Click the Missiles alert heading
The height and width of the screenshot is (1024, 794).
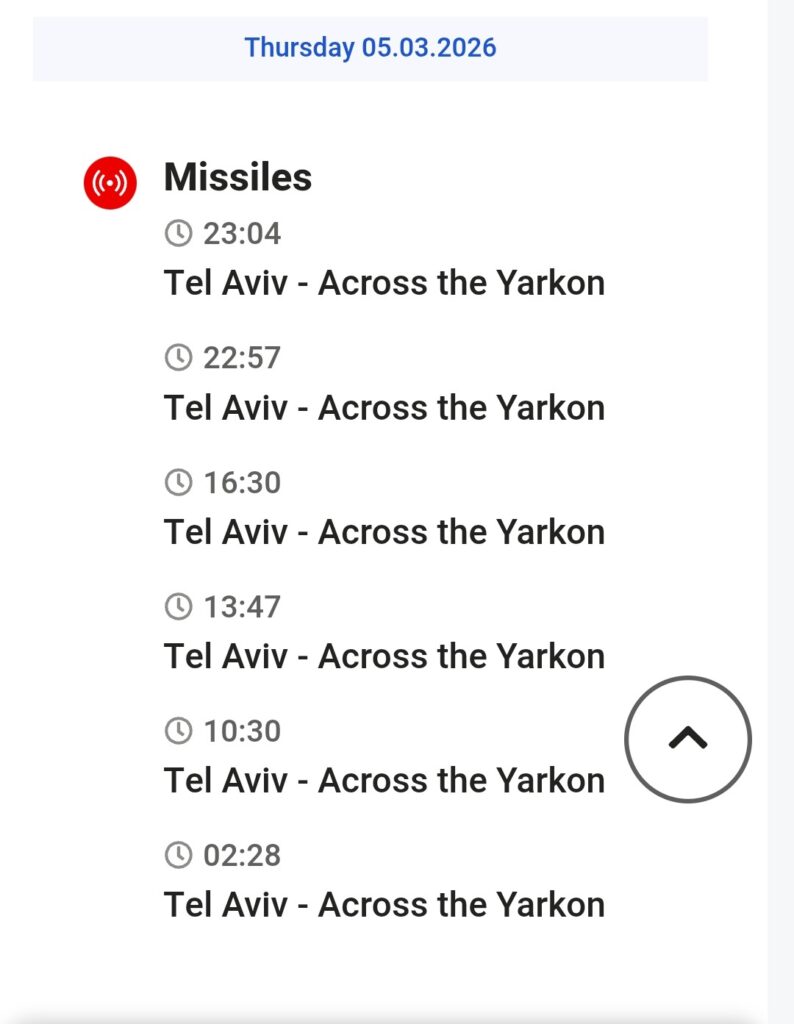click(x=238, y=178)
